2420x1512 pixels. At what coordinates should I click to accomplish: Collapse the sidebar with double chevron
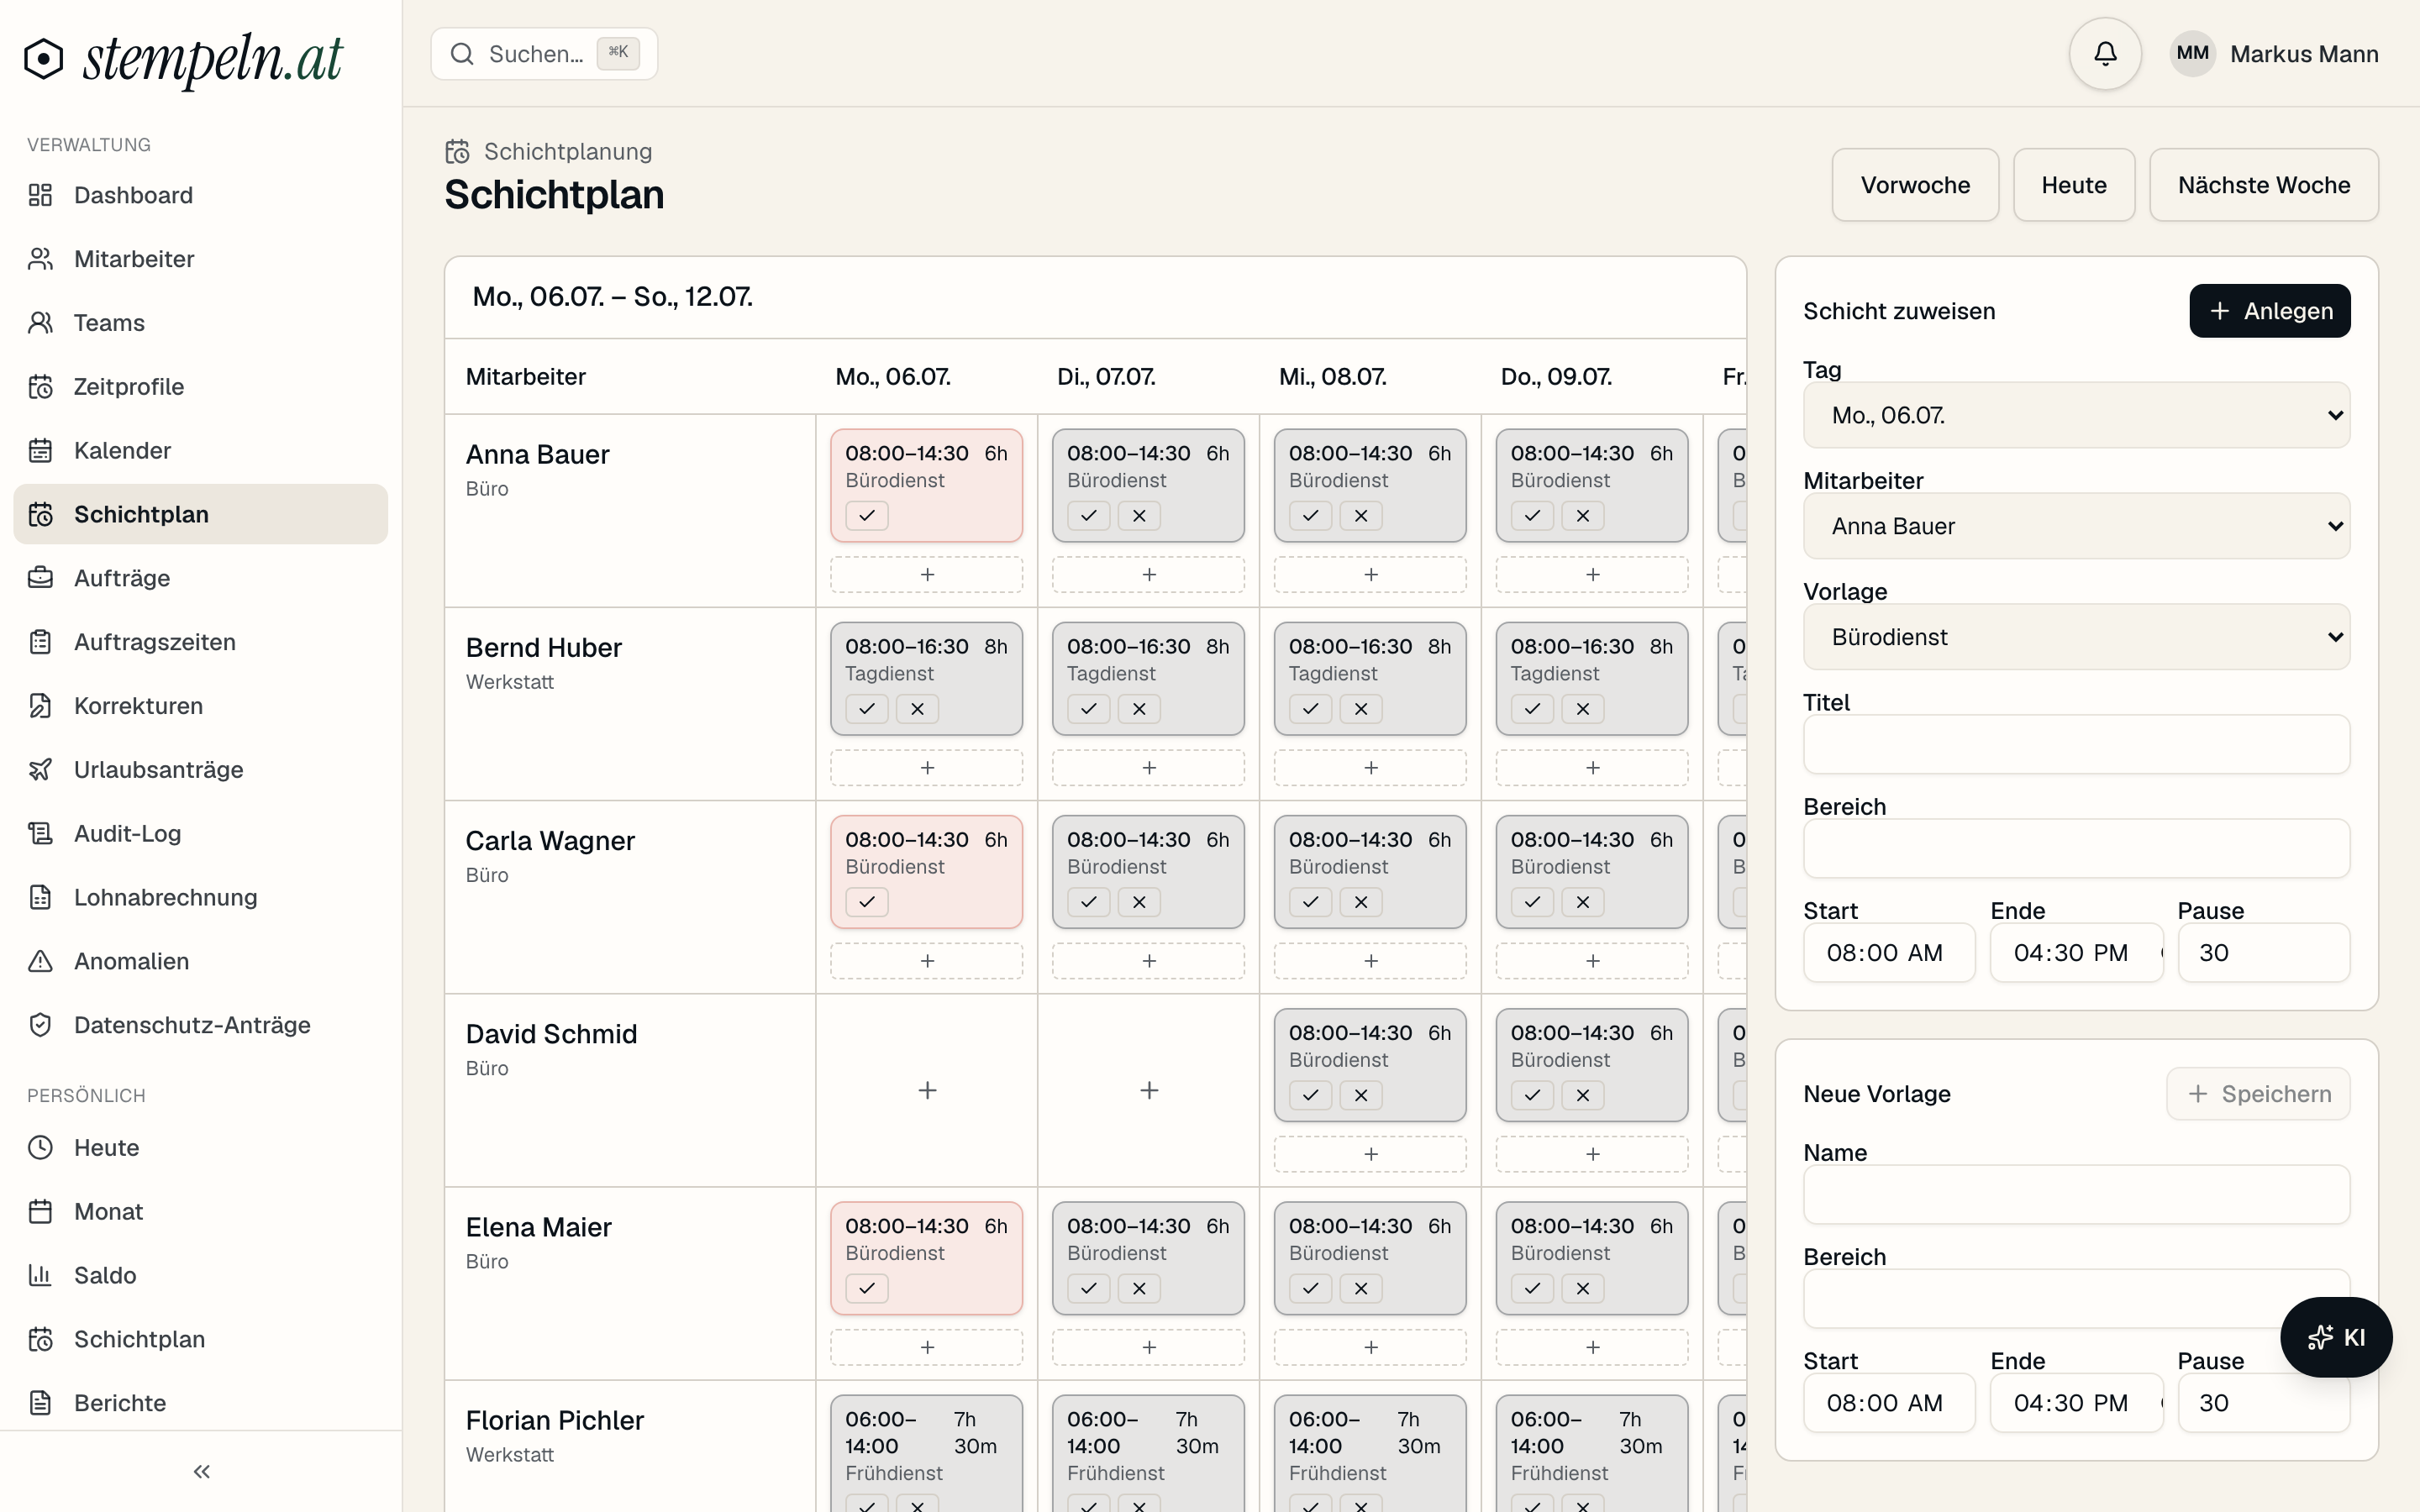(x=201, y=1471)
